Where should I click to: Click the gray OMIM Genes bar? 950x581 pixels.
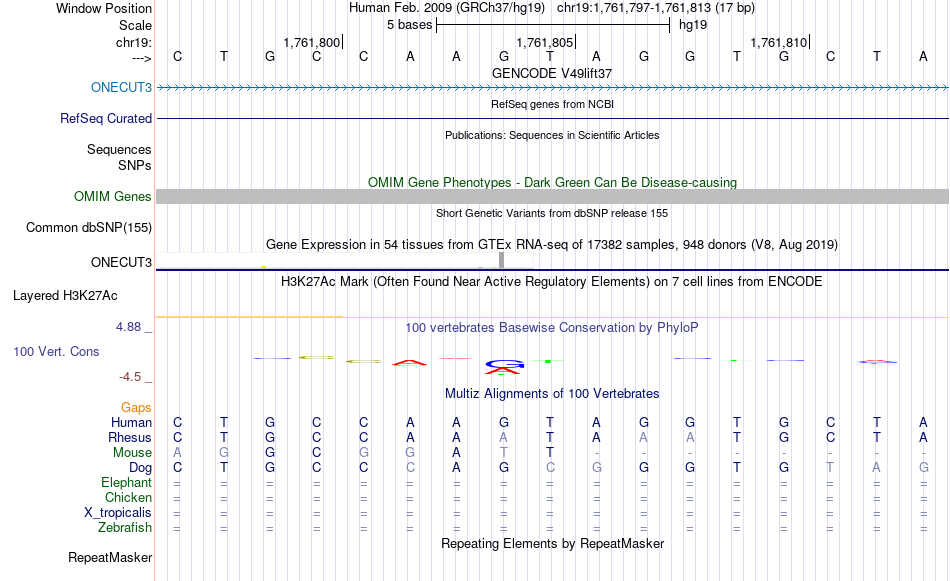click(552, 196)
